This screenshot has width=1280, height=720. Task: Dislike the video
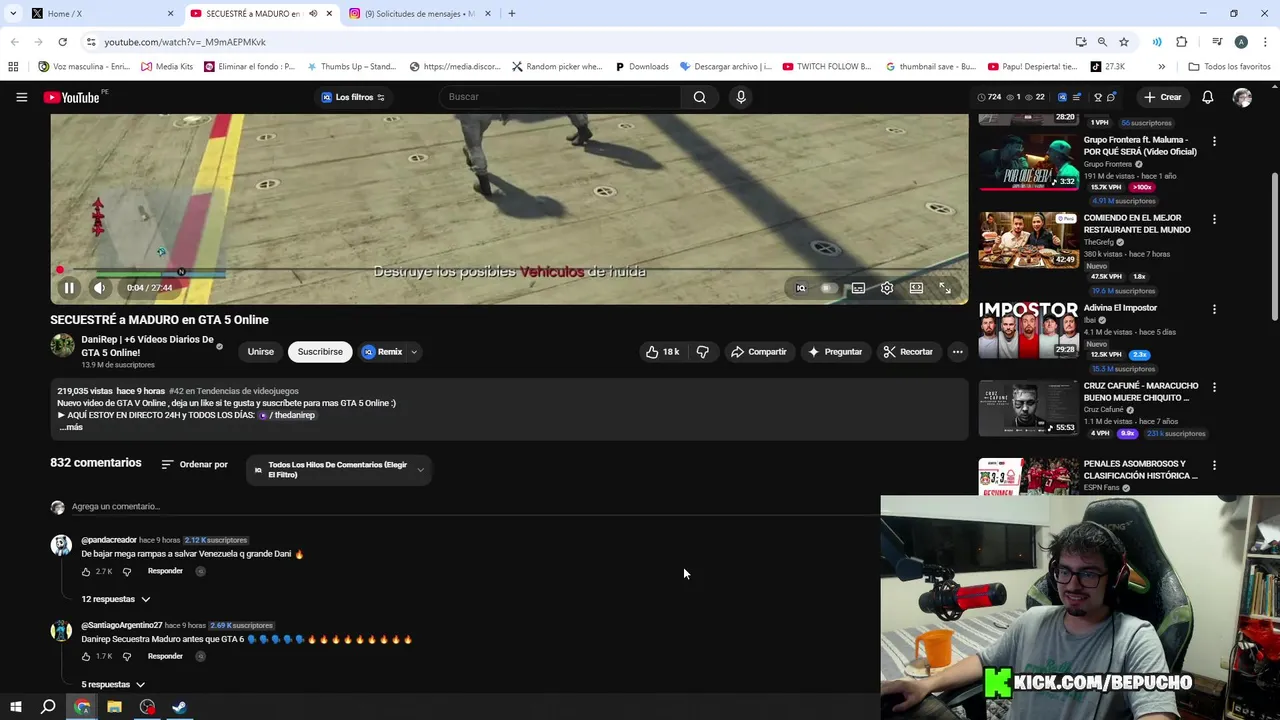point(702,352)
